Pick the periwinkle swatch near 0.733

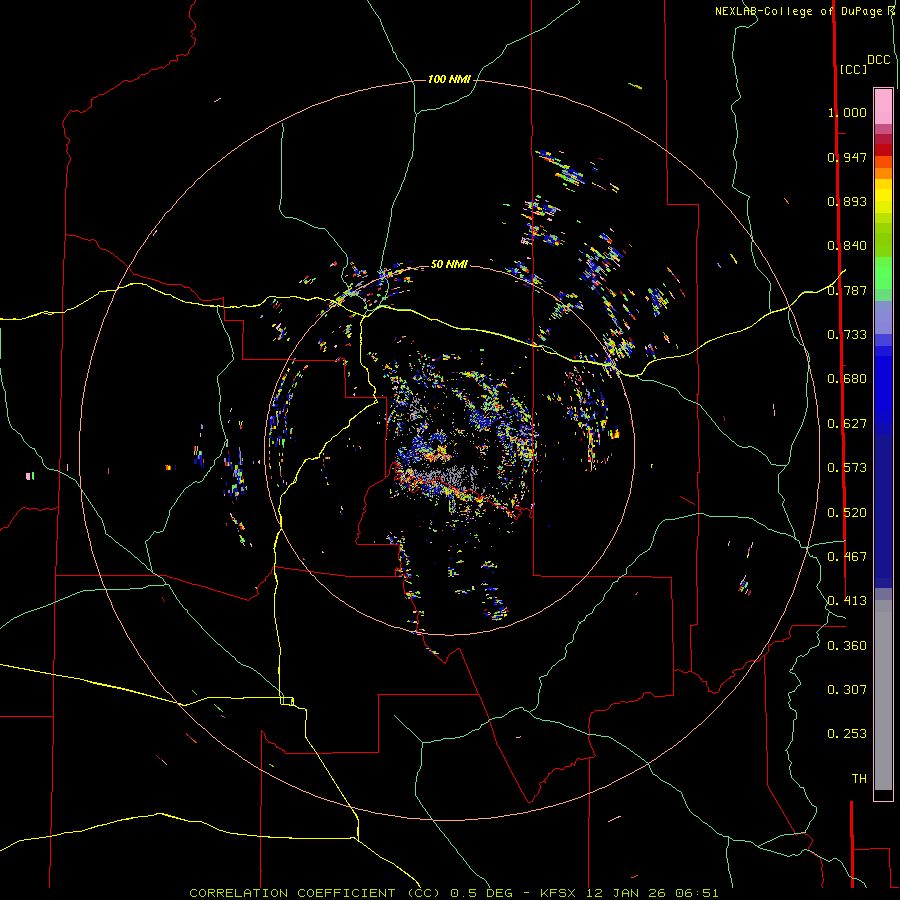tap(883, 318)
